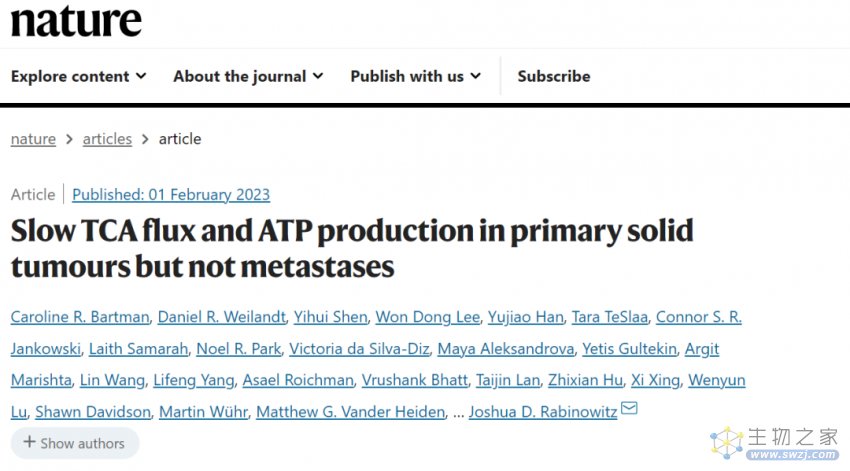Image resolution: width=850 pixels, height=471 pixels.
Task: Expand the Publish with us menu
Action: pos(416,76)
